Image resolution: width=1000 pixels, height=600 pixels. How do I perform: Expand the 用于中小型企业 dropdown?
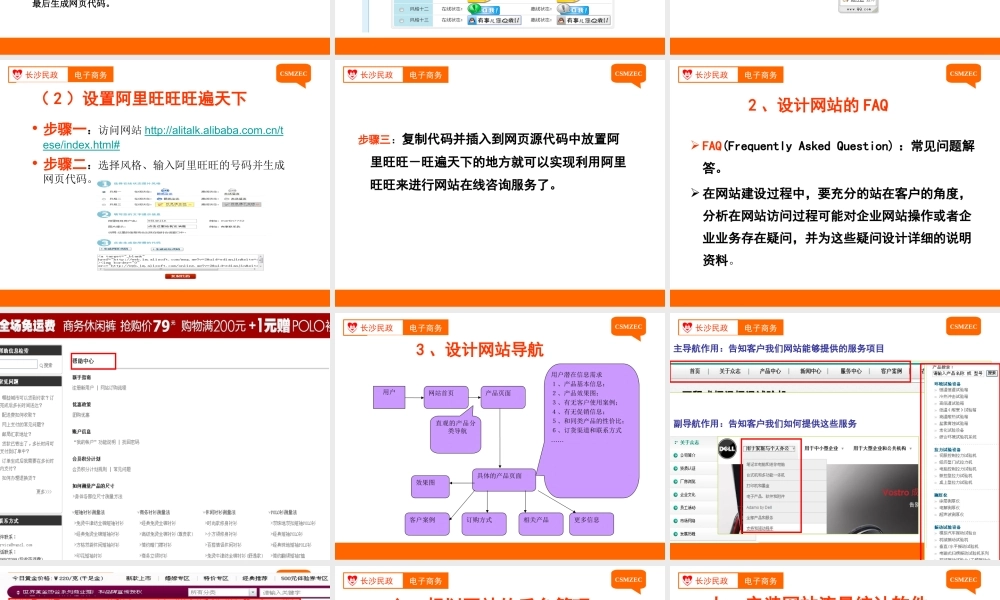pyautogui.click(x=823, y=448)
